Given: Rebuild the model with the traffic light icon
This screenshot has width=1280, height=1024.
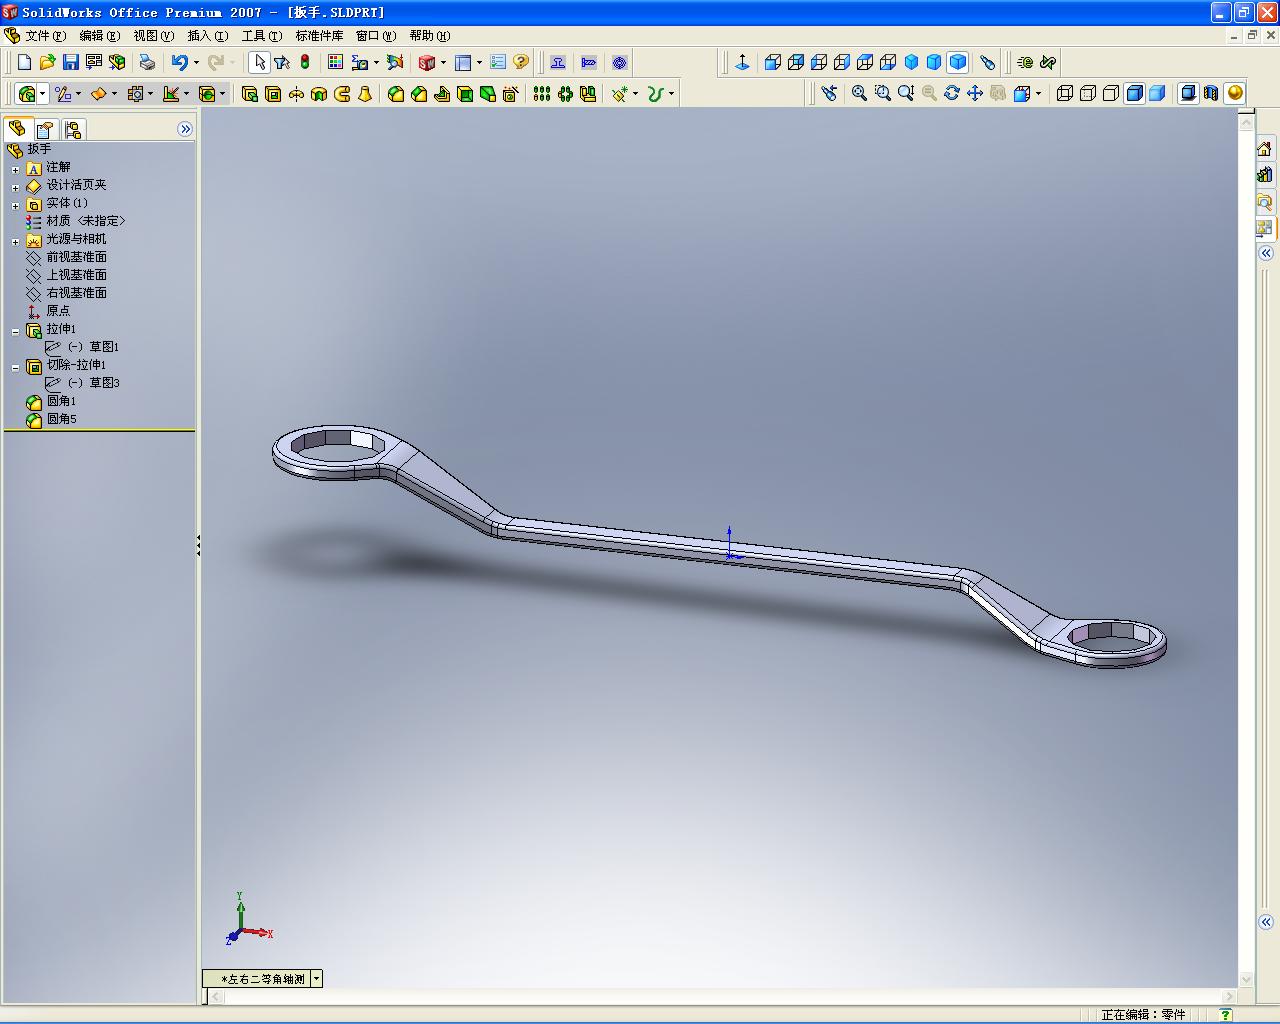Looking at the screenshot, I should click(305, 62).
